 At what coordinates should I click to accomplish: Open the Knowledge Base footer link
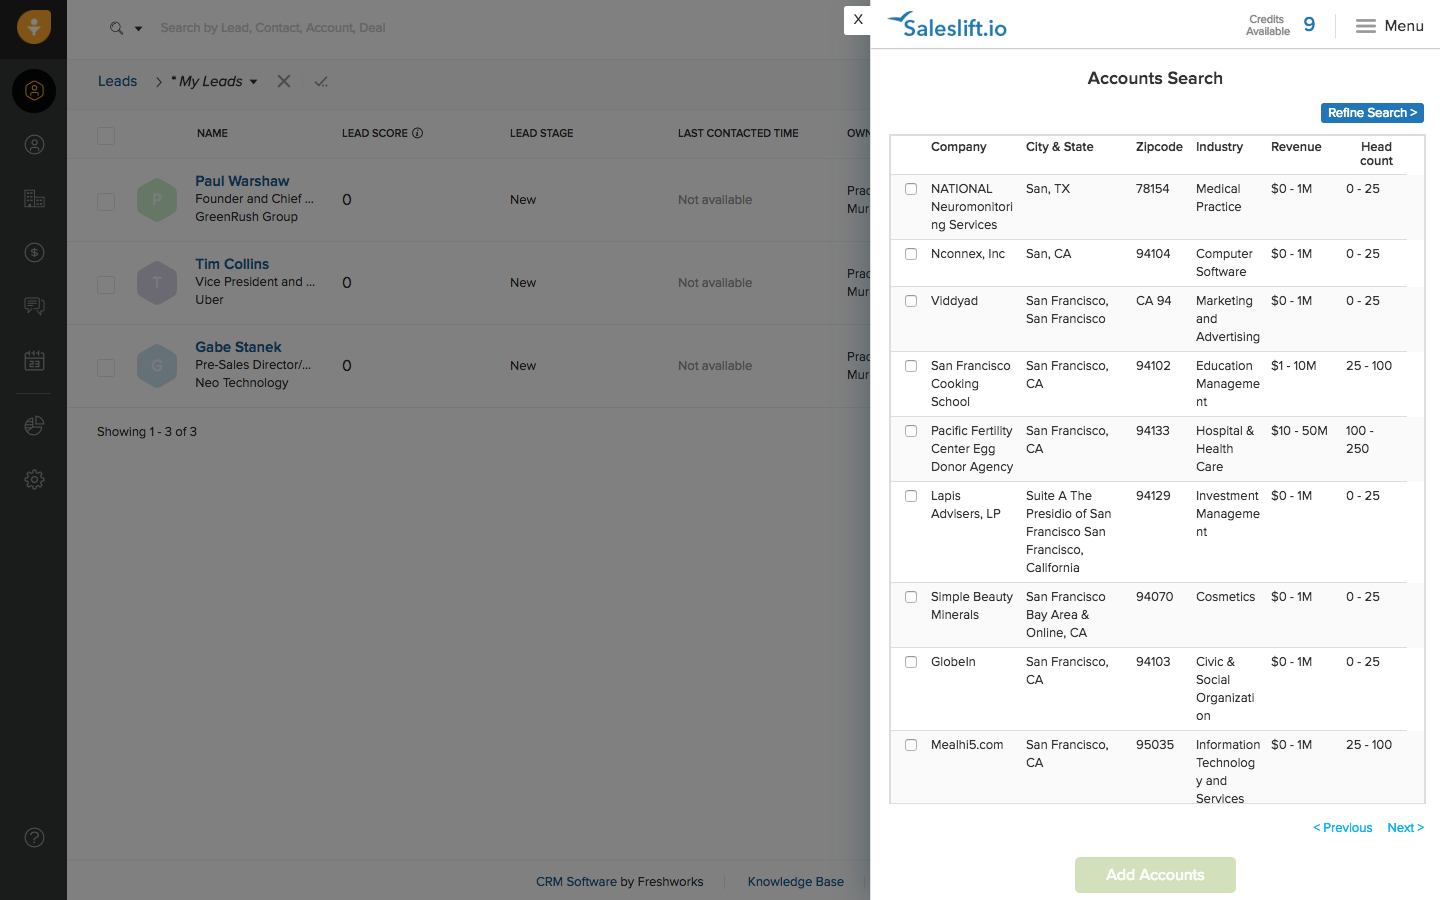(796, 882)
